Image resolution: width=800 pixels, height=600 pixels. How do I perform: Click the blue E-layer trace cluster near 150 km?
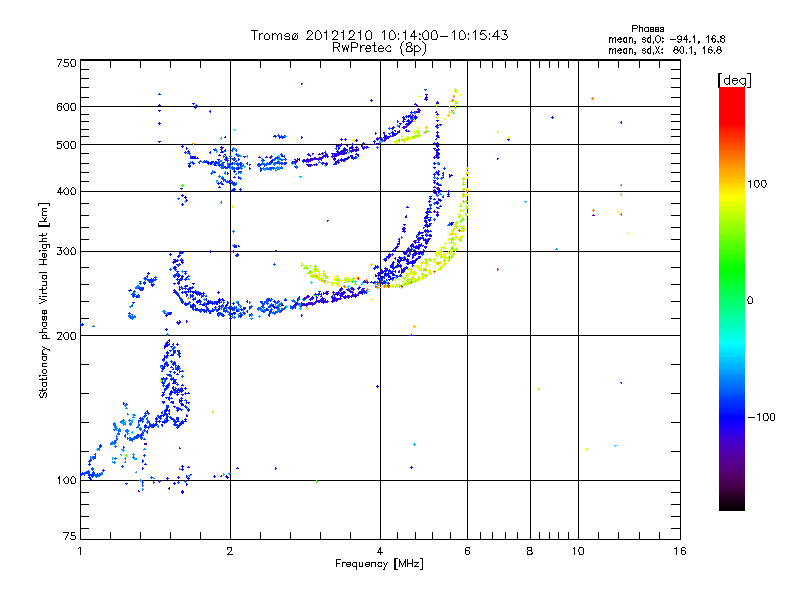point(175,385)
